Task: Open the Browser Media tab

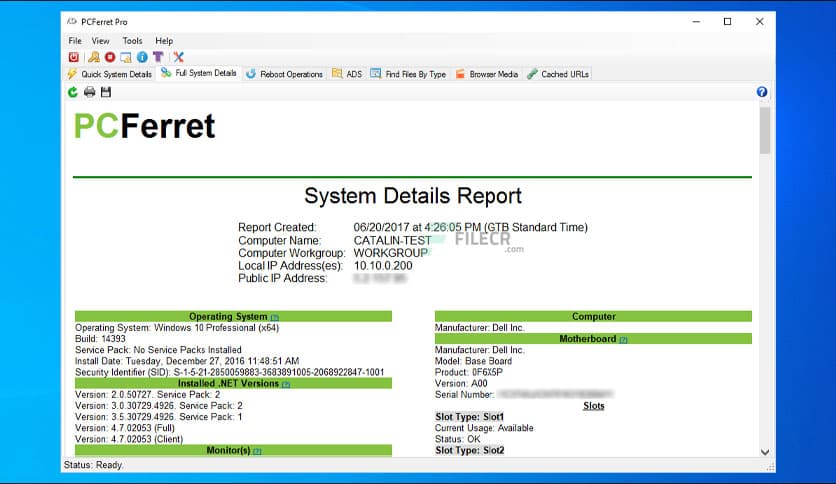Action: pos(487,74)
